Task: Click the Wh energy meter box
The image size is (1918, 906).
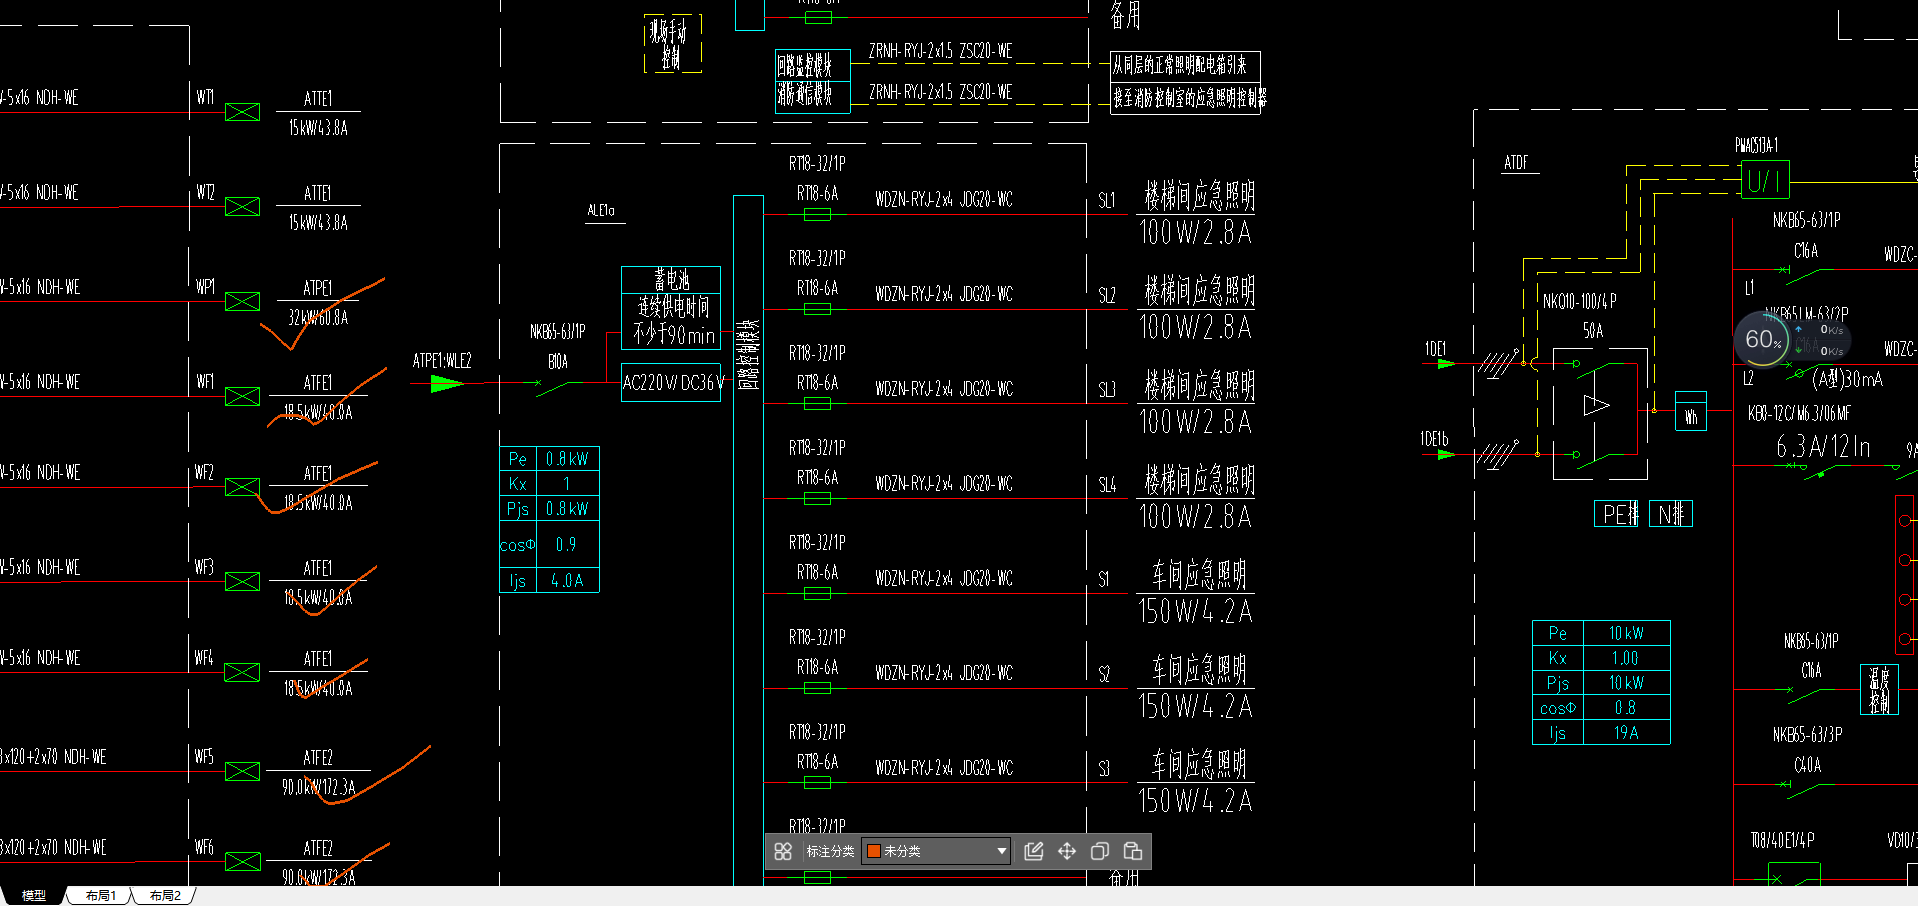Action: 1691,410
